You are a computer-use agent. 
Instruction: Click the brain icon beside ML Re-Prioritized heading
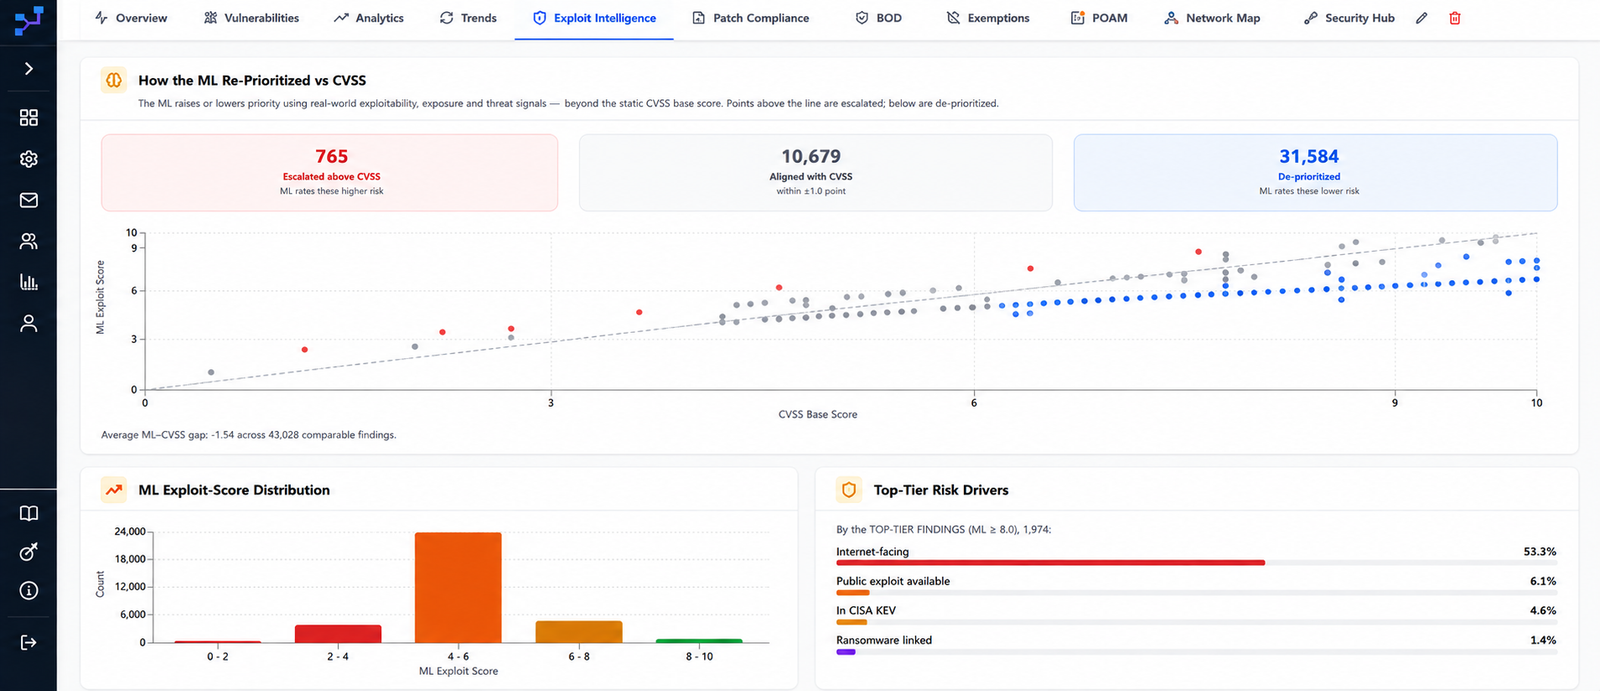(x=114, y=80)
